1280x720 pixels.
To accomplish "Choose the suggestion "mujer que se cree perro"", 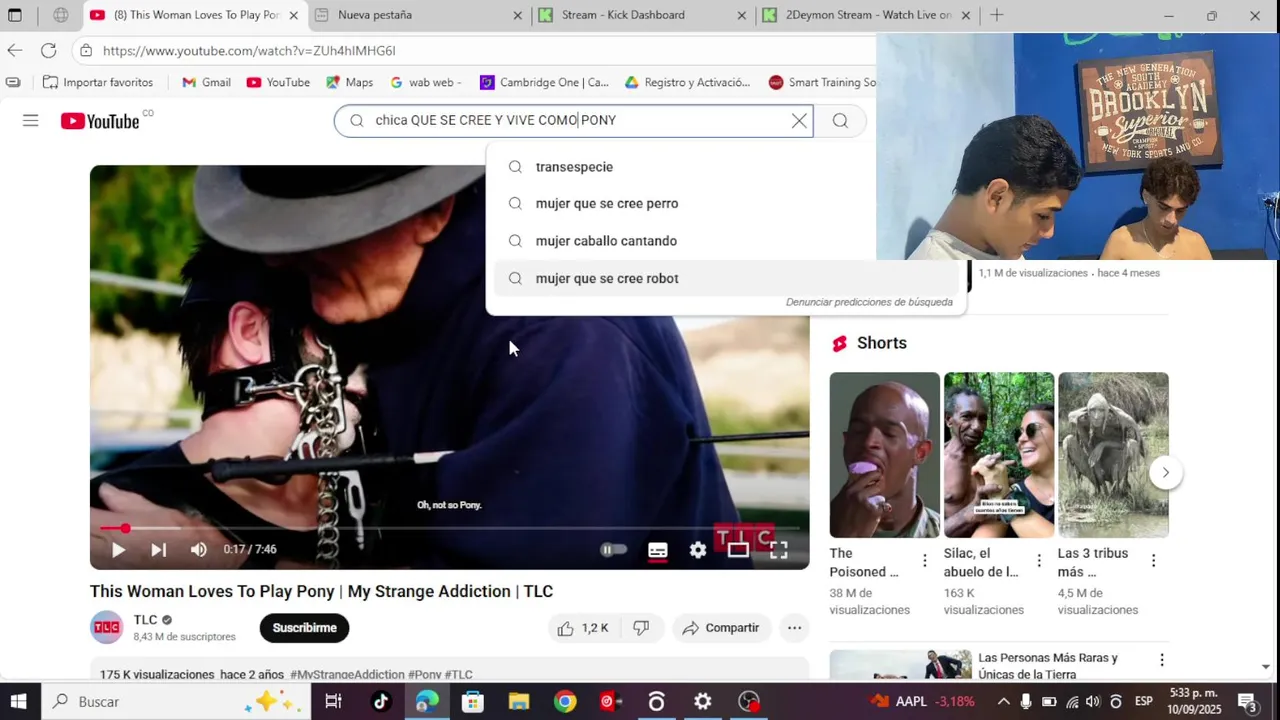I will point(726,204).
